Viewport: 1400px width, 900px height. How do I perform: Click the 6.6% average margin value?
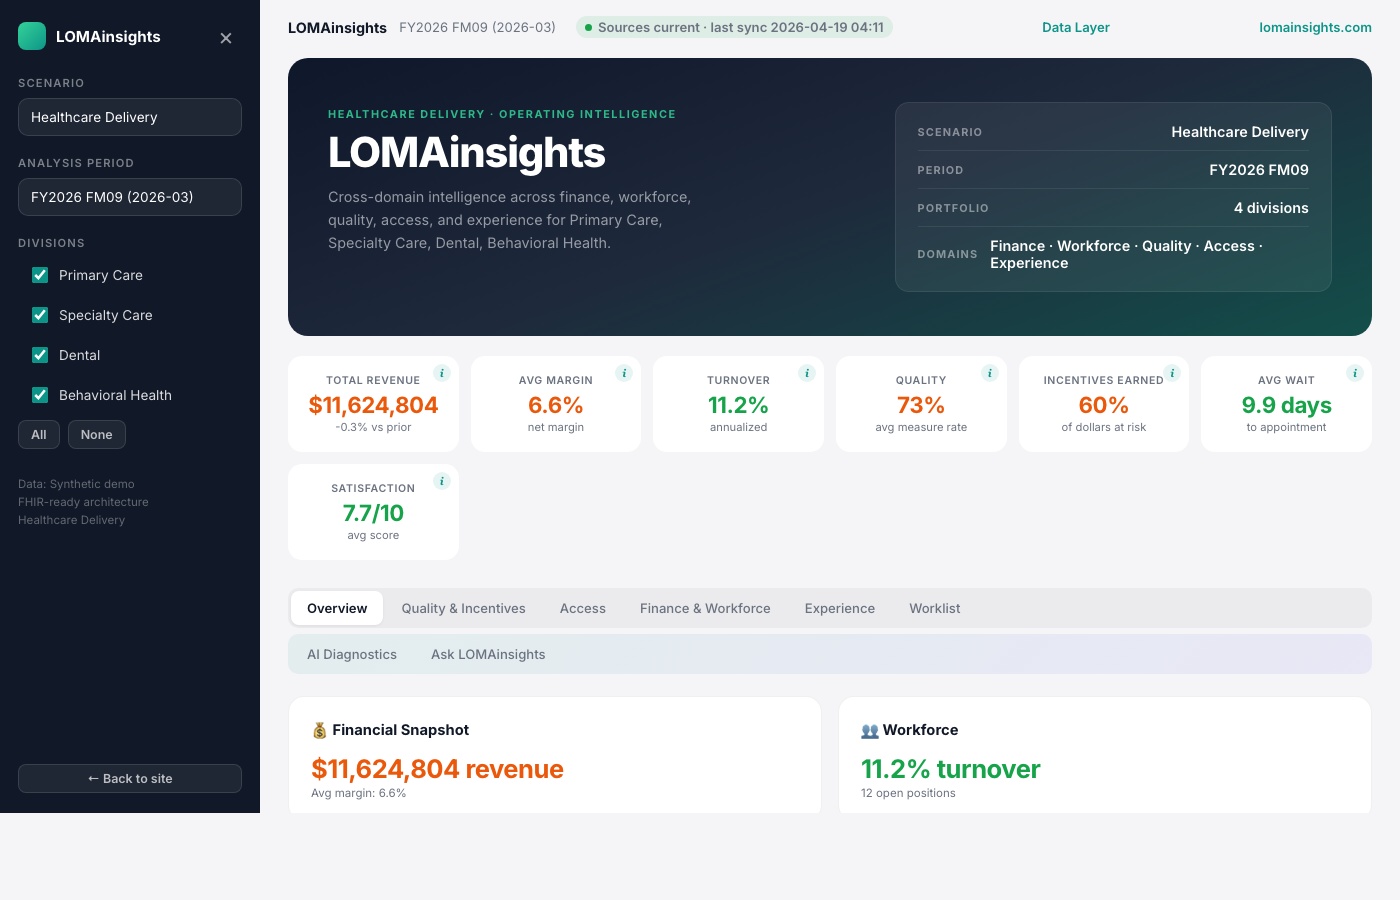click(x=556, y=405)
